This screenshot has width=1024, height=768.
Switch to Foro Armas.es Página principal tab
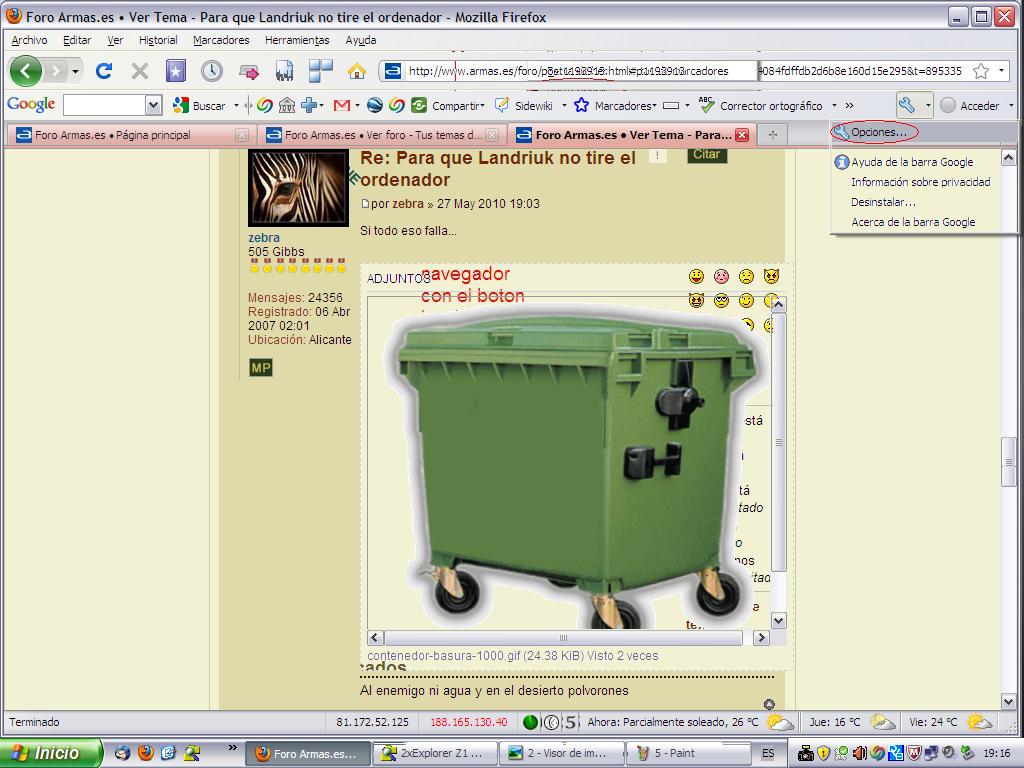coord(129,135)
